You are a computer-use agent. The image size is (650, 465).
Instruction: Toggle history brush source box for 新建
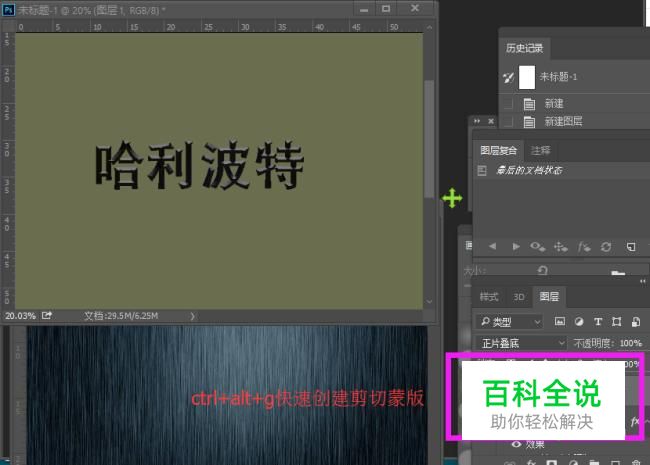click(508, 104)
